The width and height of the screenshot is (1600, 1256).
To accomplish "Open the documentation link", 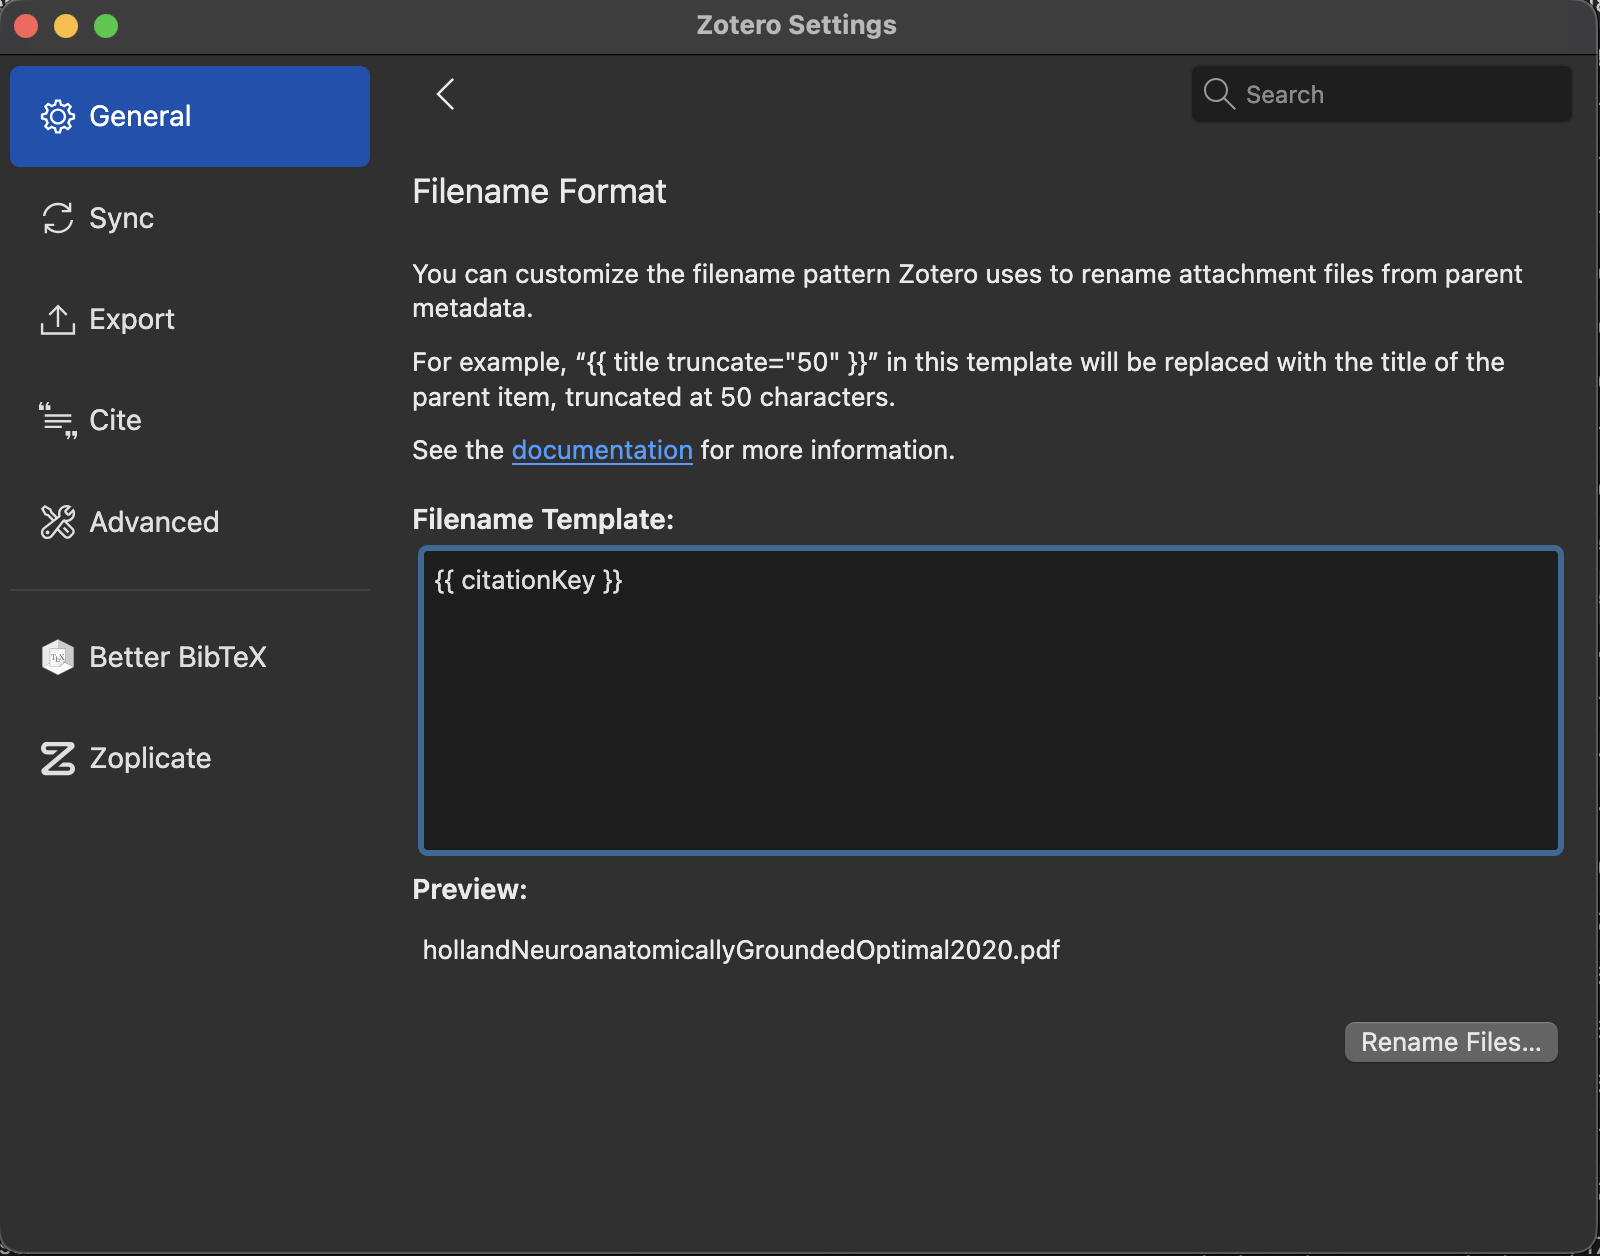I will click(x=602, y=450).
